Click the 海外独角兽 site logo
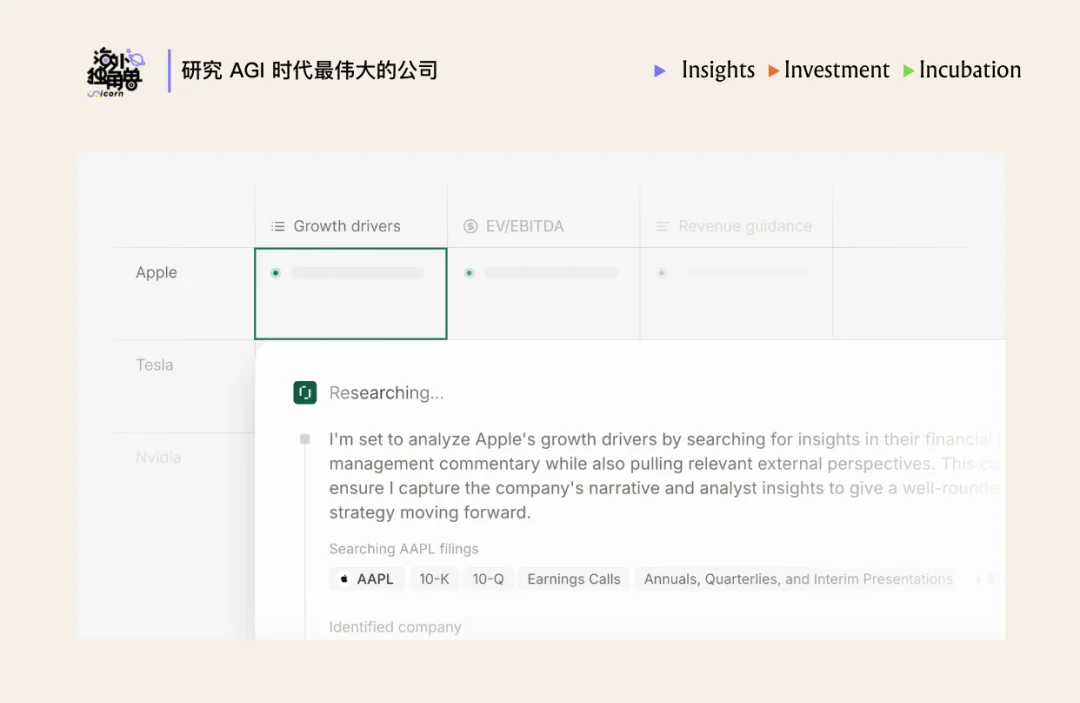The height and width of the screenshot is (703, 1080). click(113, 72)
